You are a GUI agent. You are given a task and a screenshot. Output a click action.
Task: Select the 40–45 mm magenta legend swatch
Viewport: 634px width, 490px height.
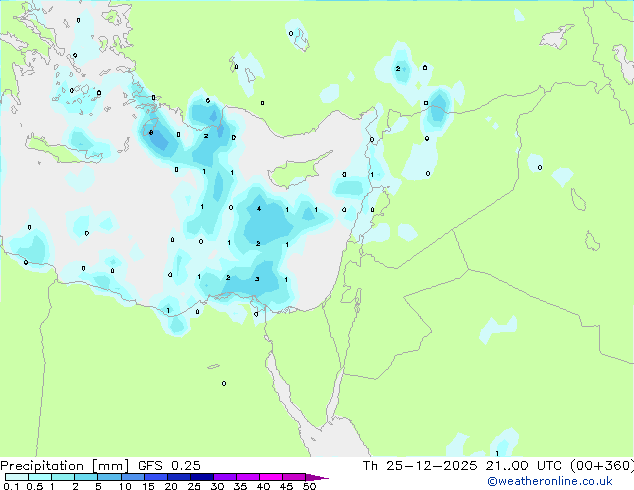coord(271,477)
